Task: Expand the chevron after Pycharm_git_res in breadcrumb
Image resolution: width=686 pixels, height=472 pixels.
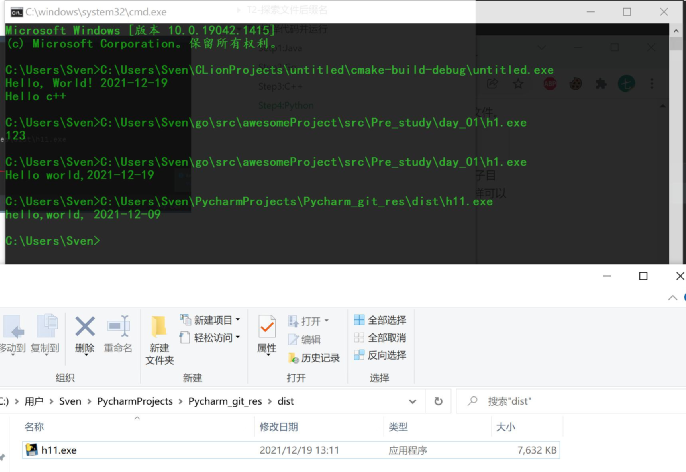Action: coord(270,401)
